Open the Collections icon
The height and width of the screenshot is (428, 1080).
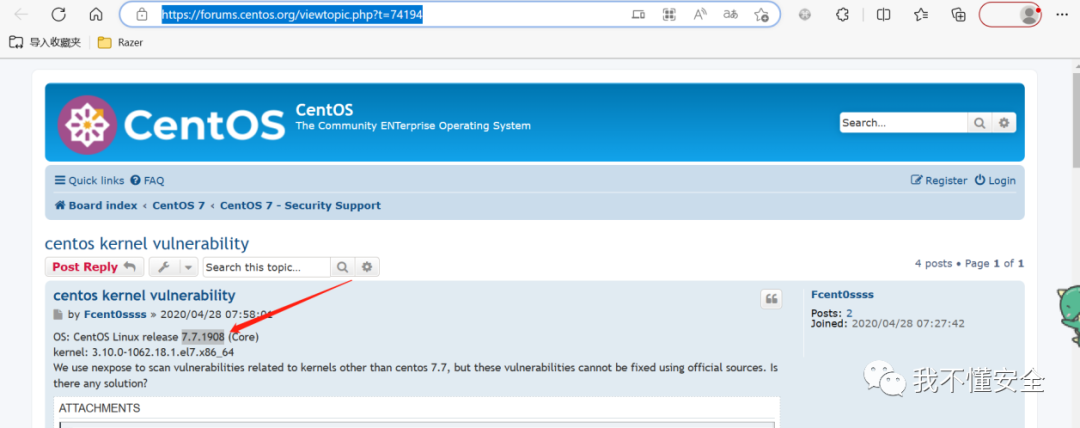[958, 14]
